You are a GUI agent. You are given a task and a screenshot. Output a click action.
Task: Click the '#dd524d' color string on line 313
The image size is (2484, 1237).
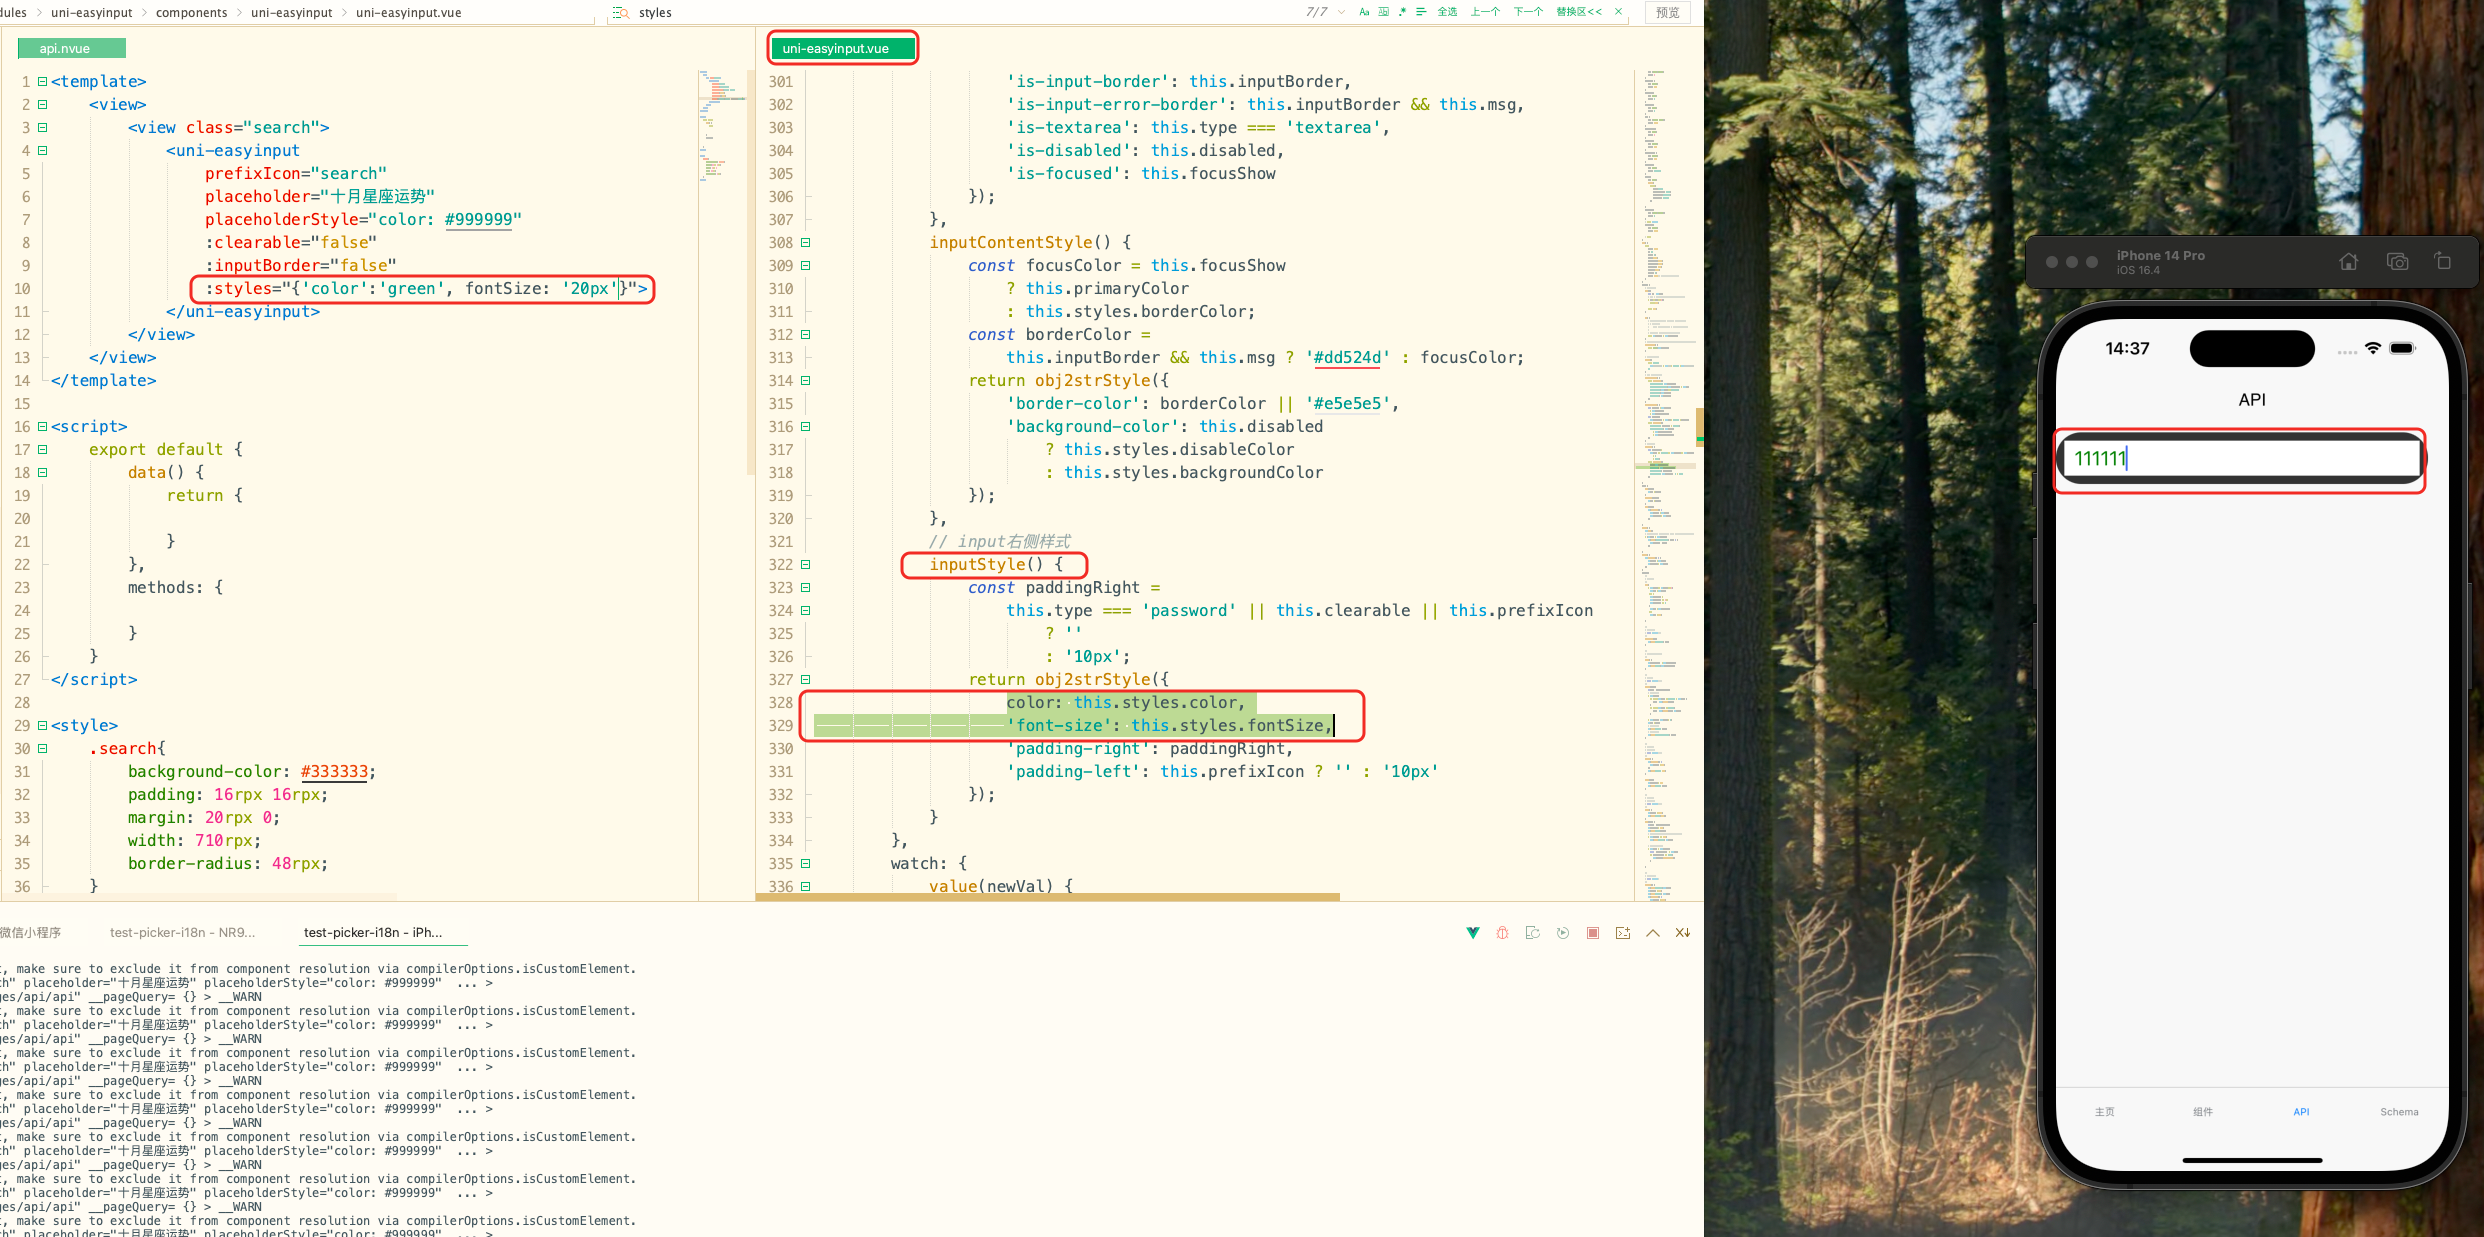click(1347, 358)
